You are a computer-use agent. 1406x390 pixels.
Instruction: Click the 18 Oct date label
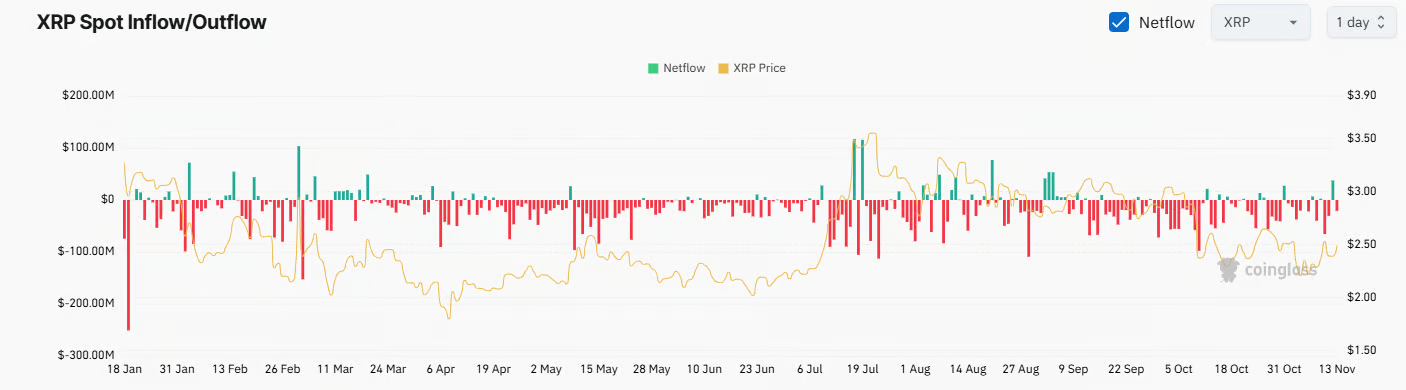coord(1231,369)
